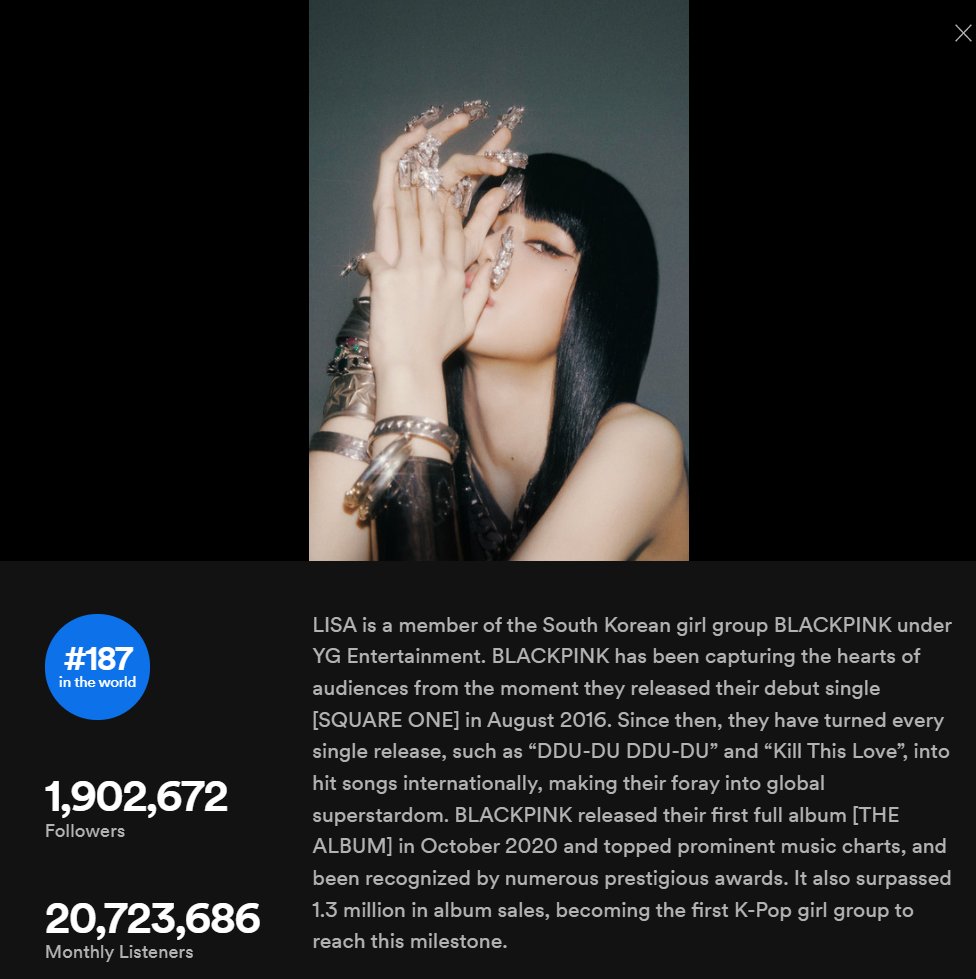Click "1.3 million in album sales" text
976x979 pixels.
click(x=430, y=910)
